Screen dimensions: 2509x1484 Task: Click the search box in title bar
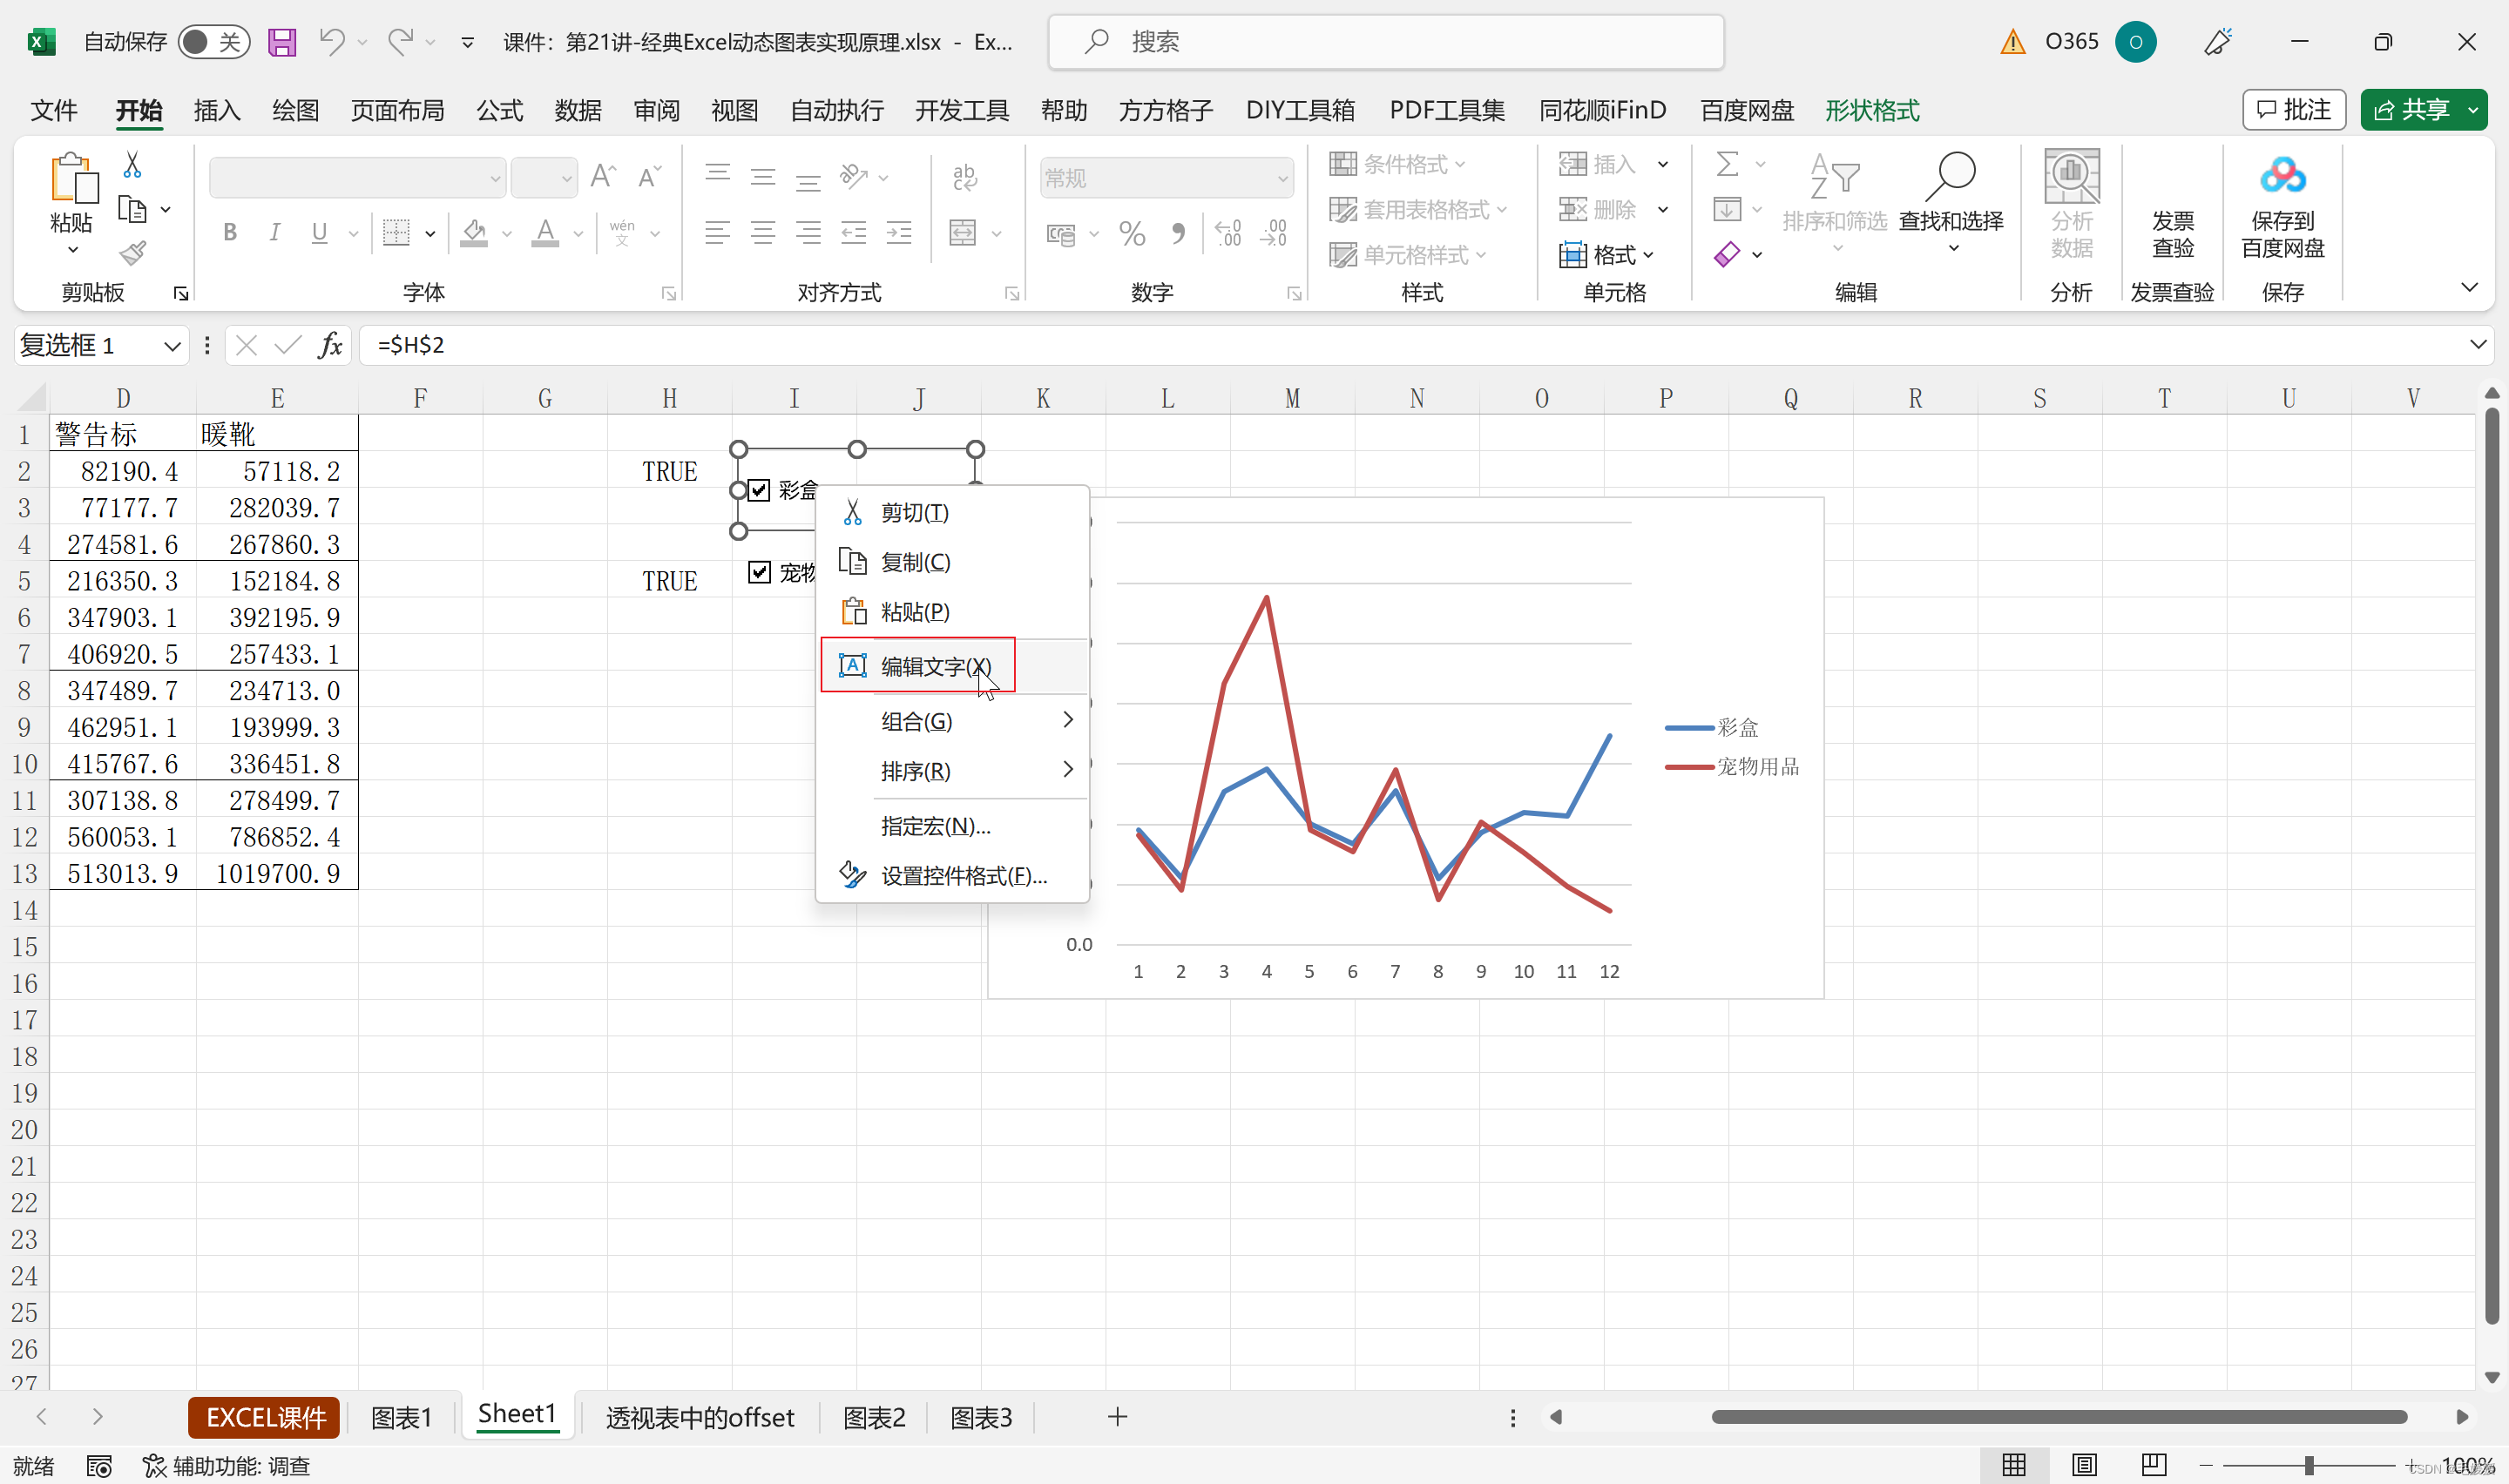pyautogui.click(x=1386, y=42)
